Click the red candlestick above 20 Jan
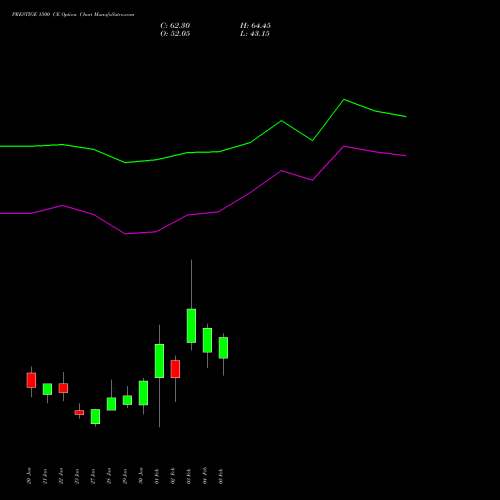Viewport: 500px width, 500px height. (31, 380)
